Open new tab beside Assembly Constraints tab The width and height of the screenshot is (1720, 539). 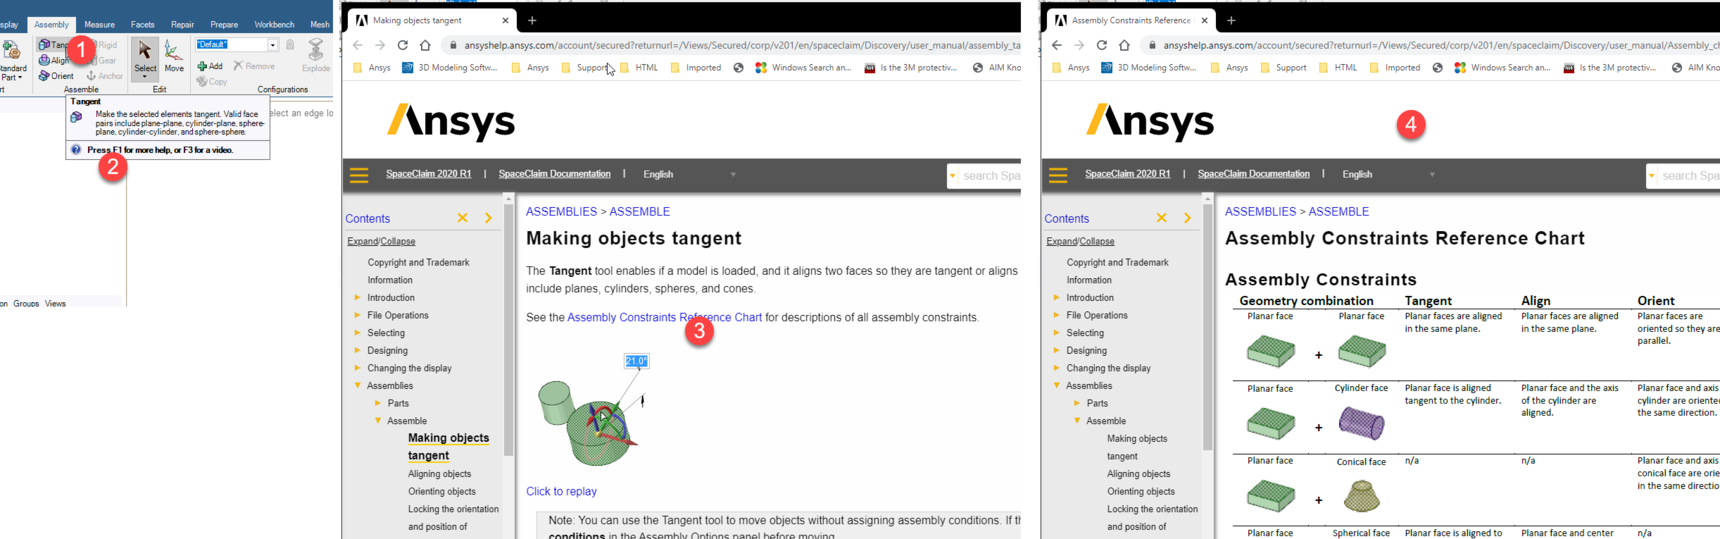(x=1231, y=20)
